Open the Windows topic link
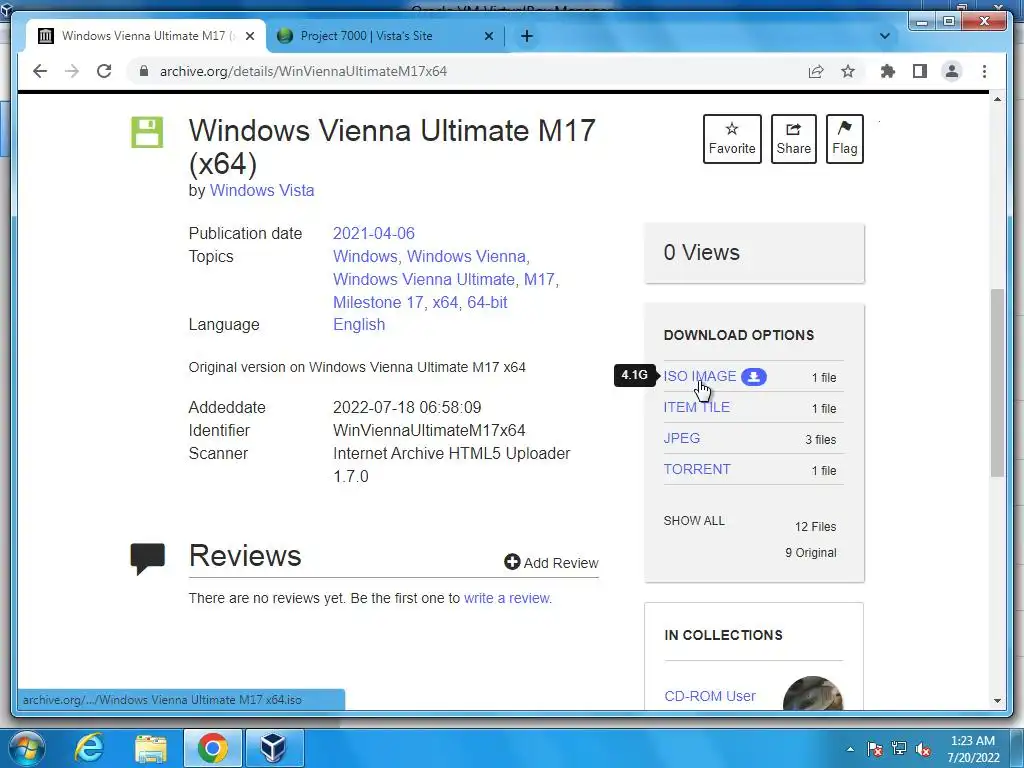 tap(365, 256)
